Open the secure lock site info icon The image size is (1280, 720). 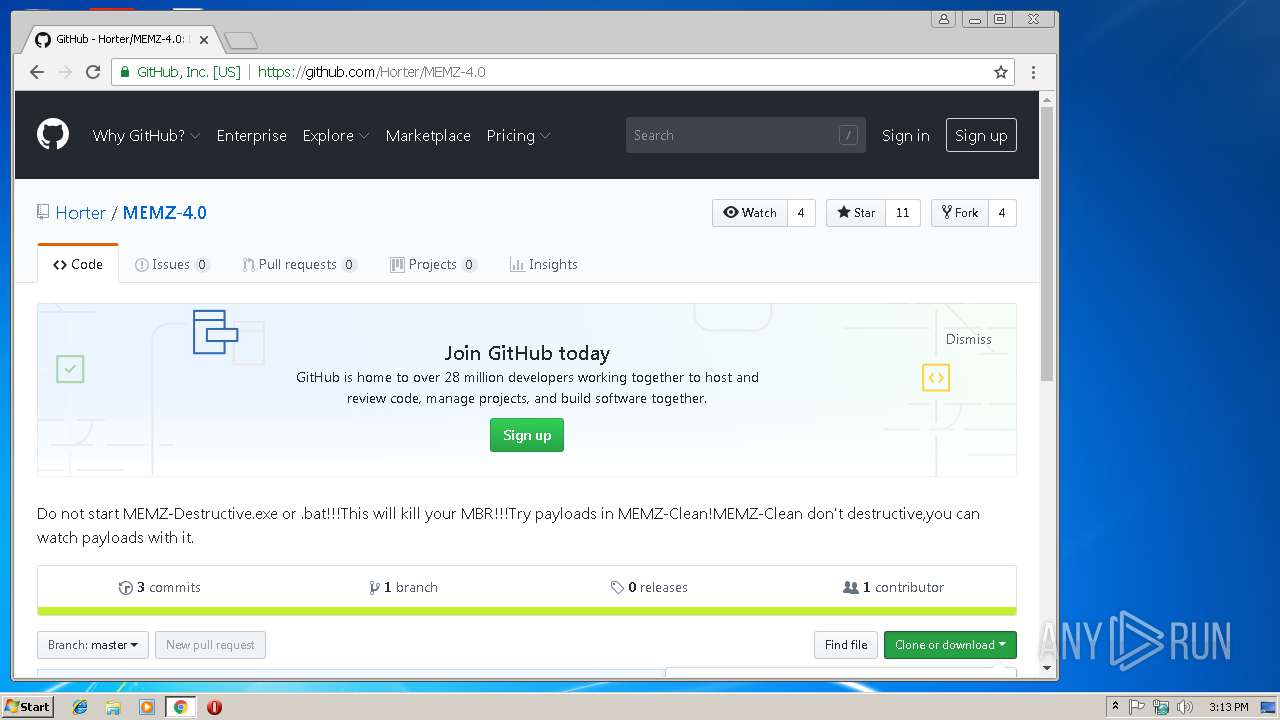pyautogui.click(x=125, y=72)
